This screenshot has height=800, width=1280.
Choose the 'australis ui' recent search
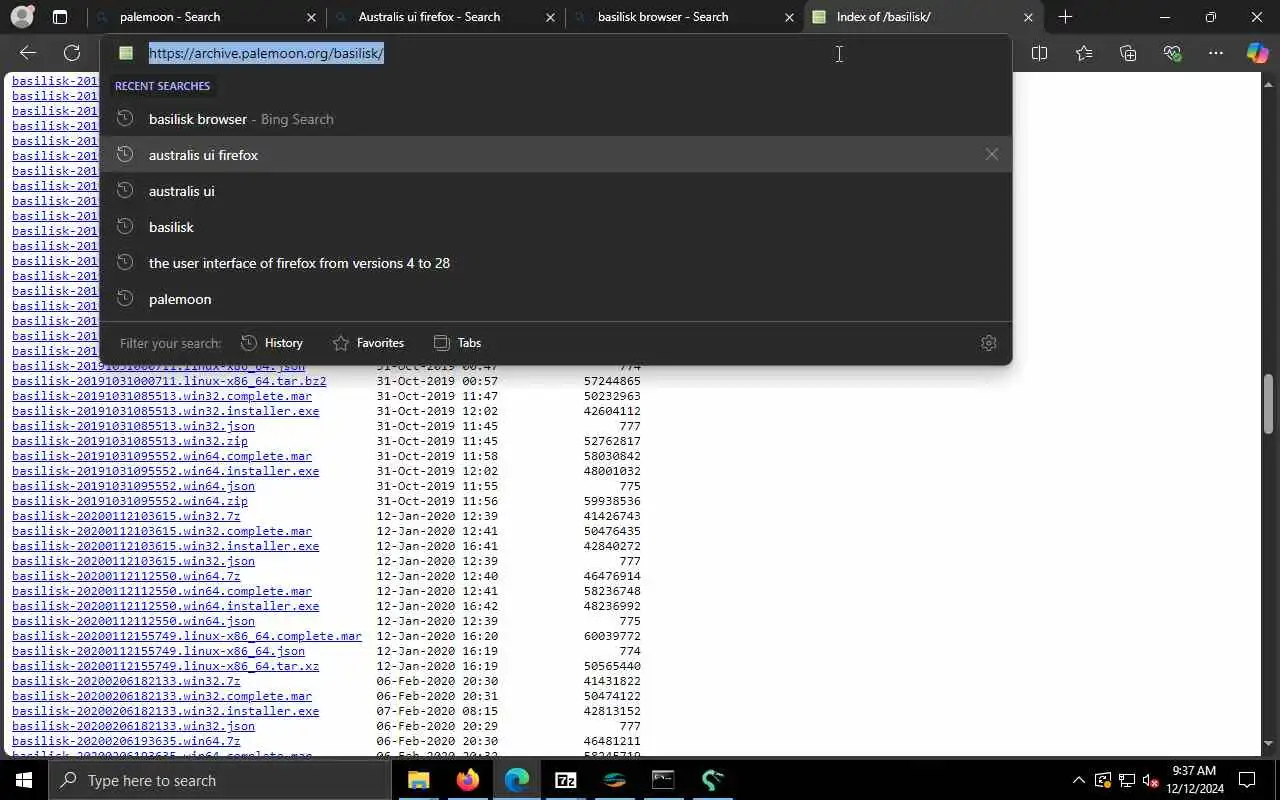coord(556,191)
